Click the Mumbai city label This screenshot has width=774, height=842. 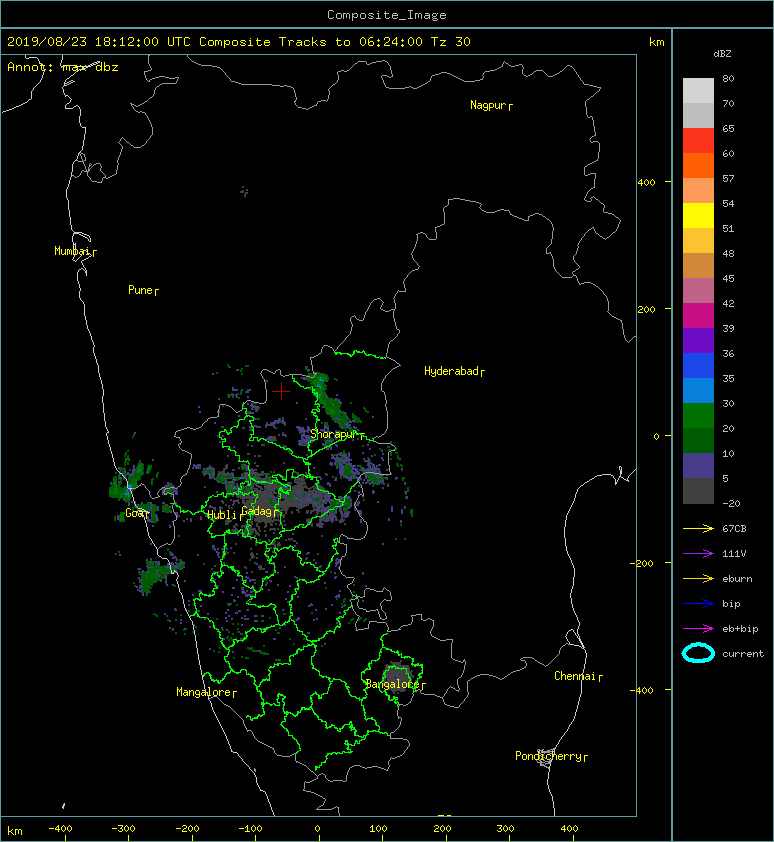click(x=72, y=251)
